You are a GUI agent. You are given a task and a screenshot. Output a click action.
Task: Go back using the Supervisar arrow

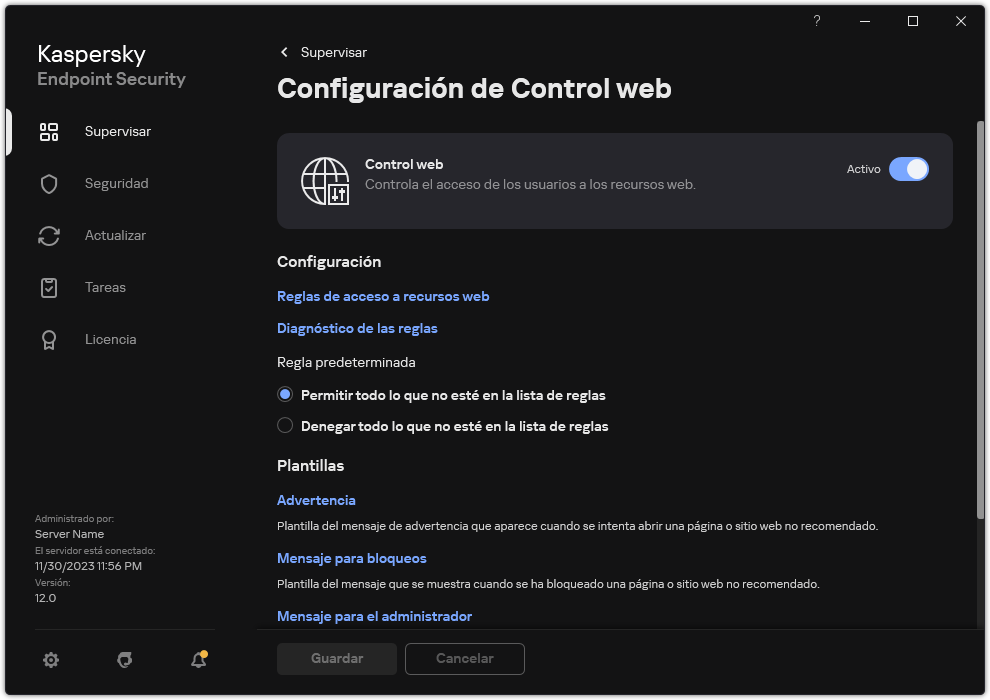pos(284,52)
